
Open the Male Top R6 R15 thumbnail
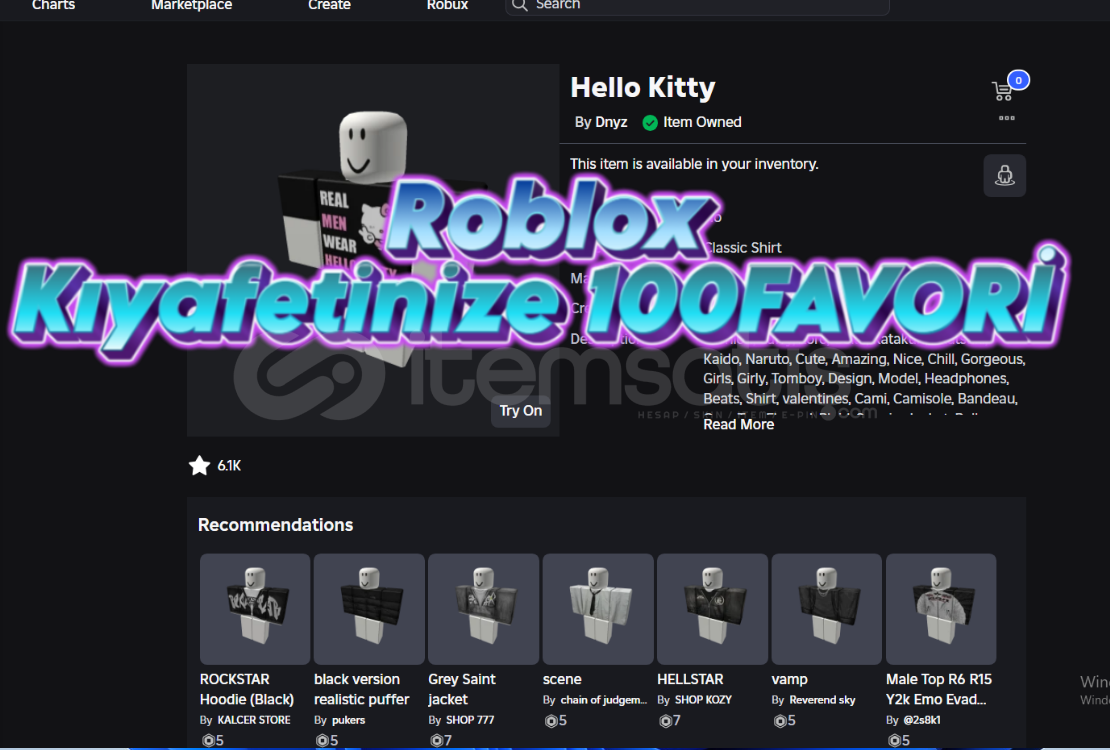(941, 609)
